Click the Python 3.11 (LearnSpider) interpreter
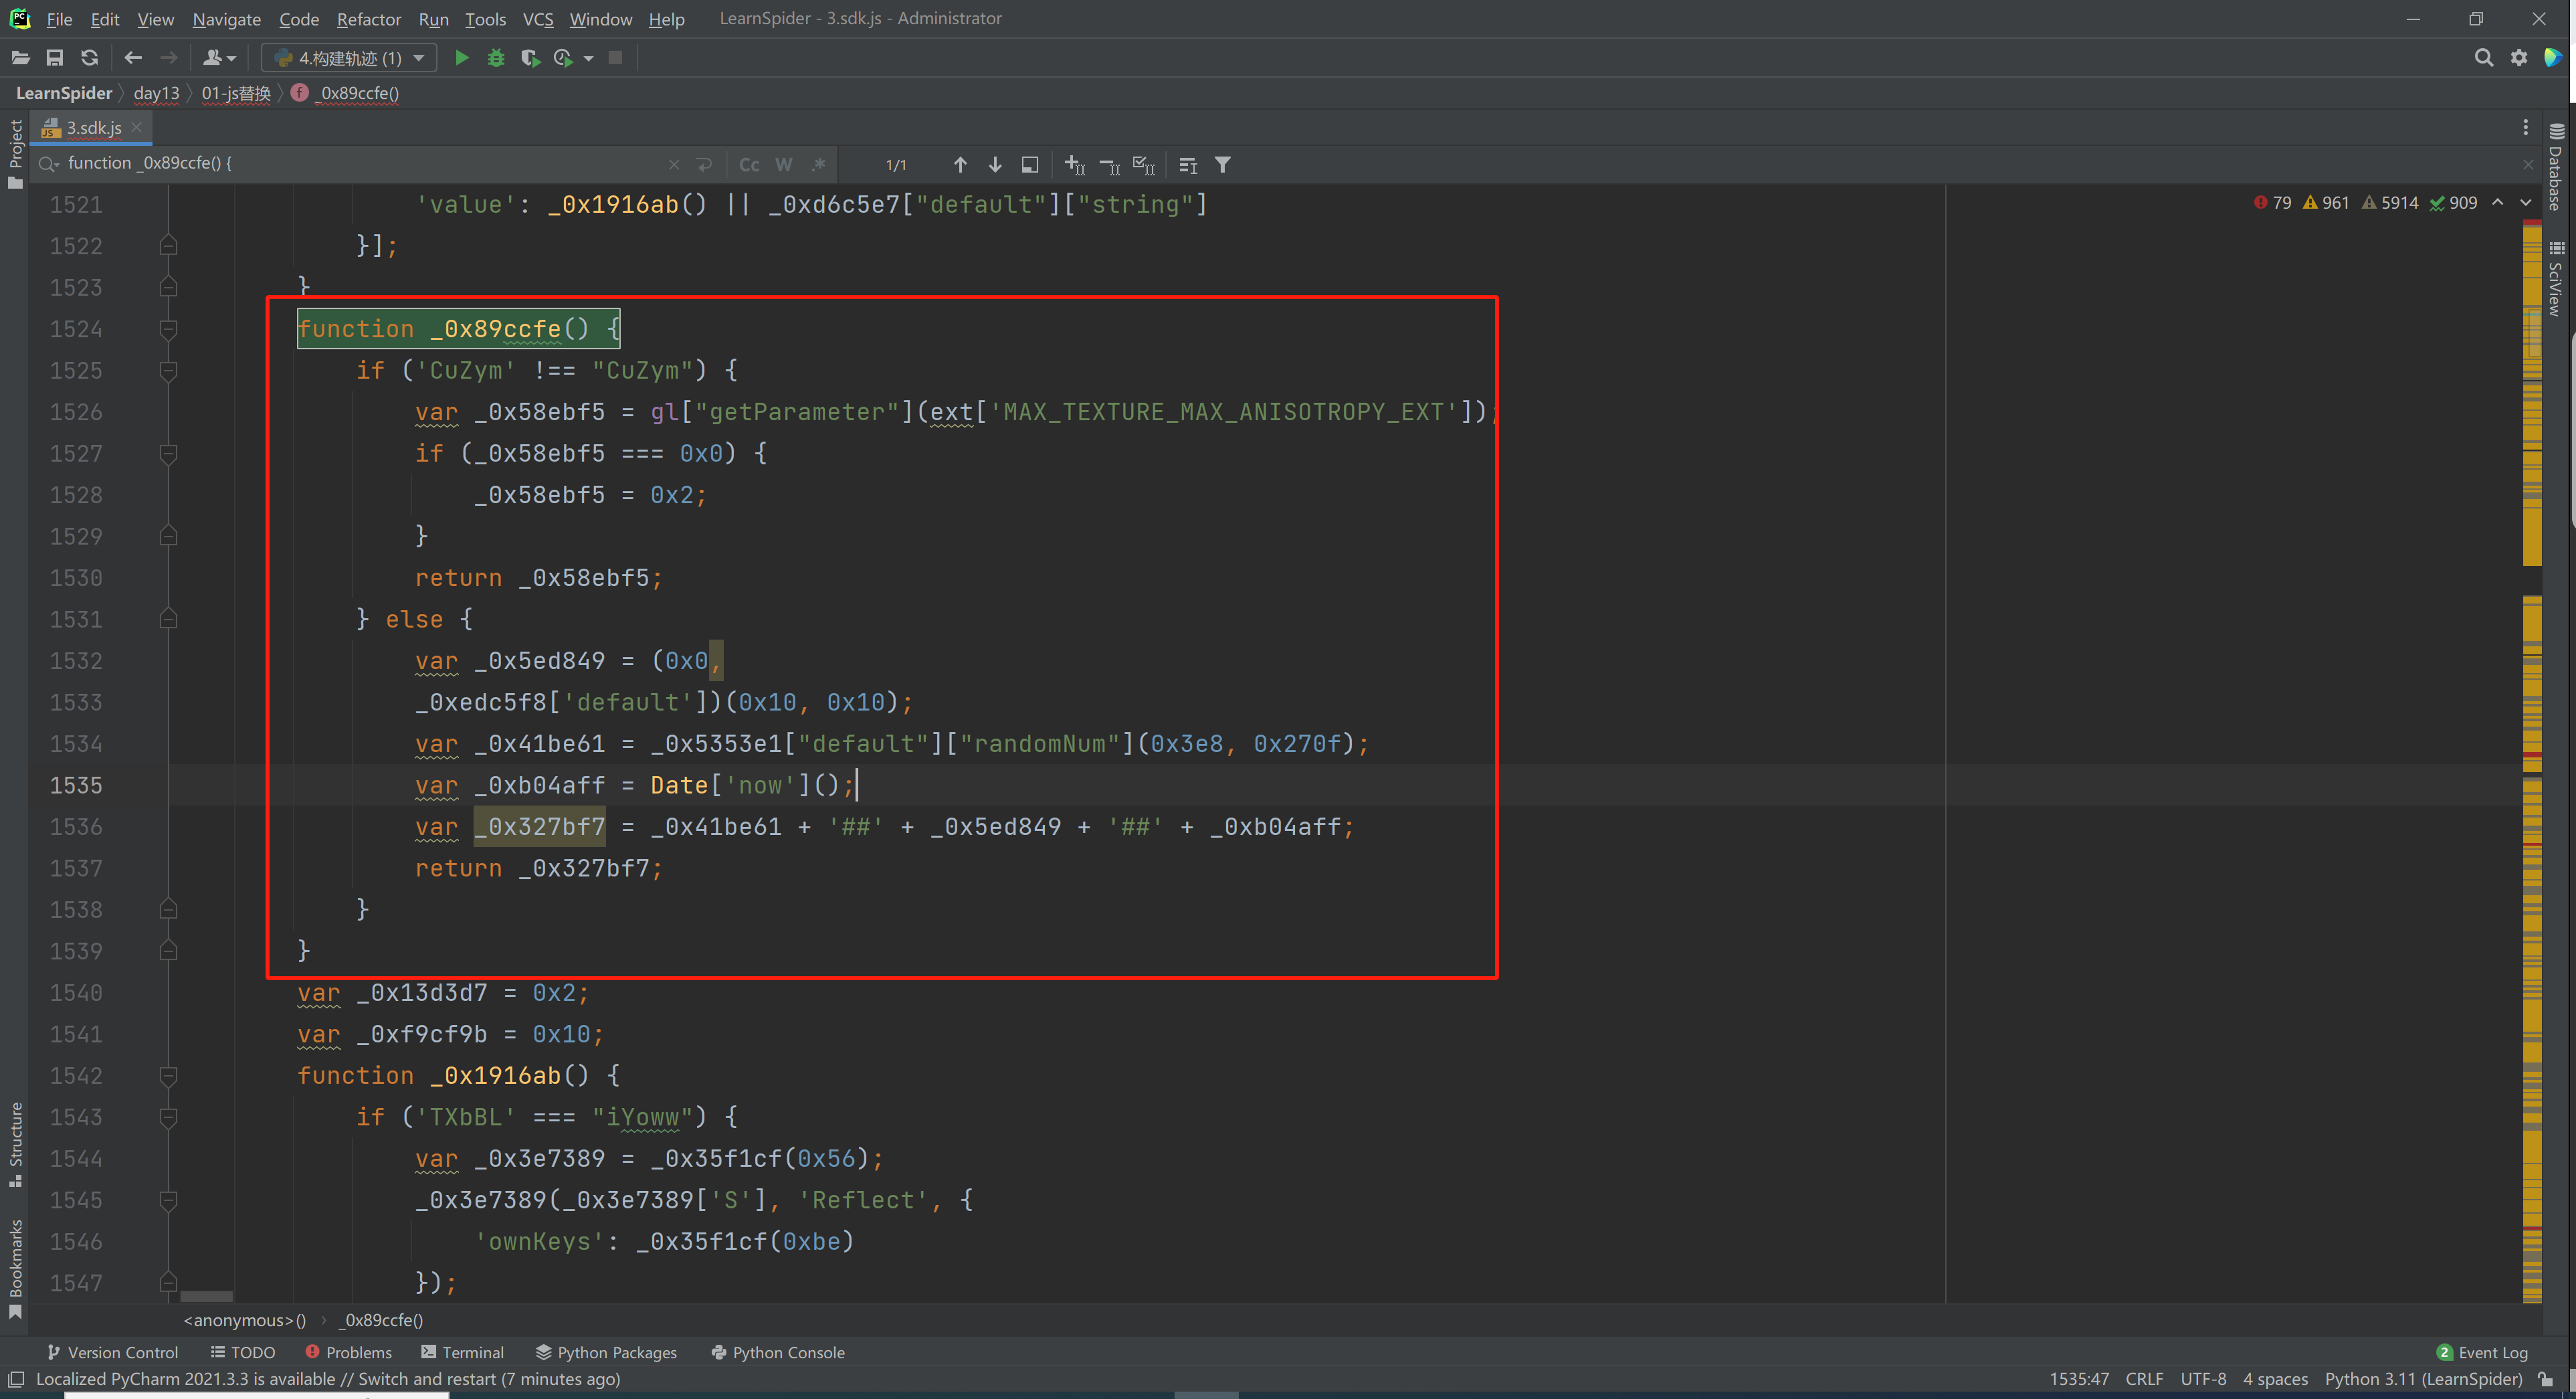Screen dimensions: 2576x1399 pyautogui.click(x=2424, y=1379)
